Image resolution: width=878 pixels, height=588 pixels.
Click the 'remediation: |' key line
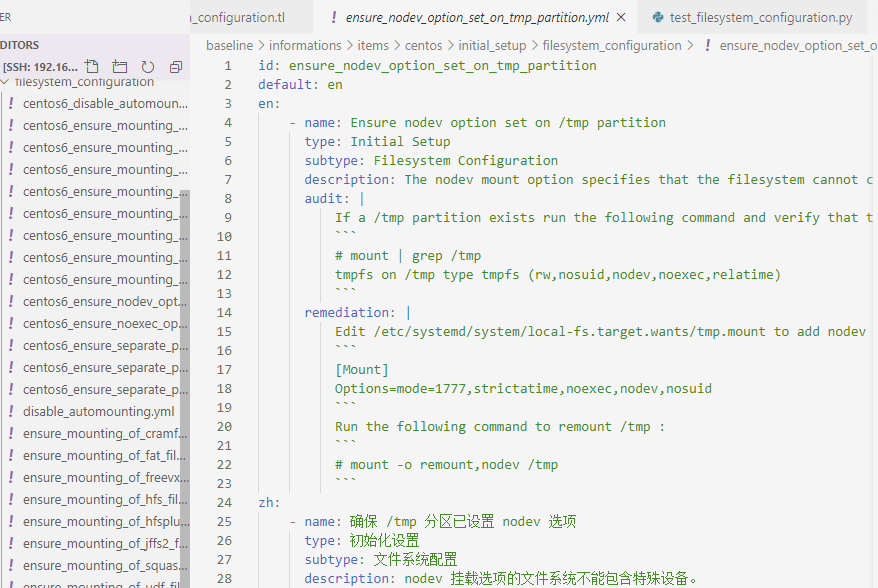[357, 312]
